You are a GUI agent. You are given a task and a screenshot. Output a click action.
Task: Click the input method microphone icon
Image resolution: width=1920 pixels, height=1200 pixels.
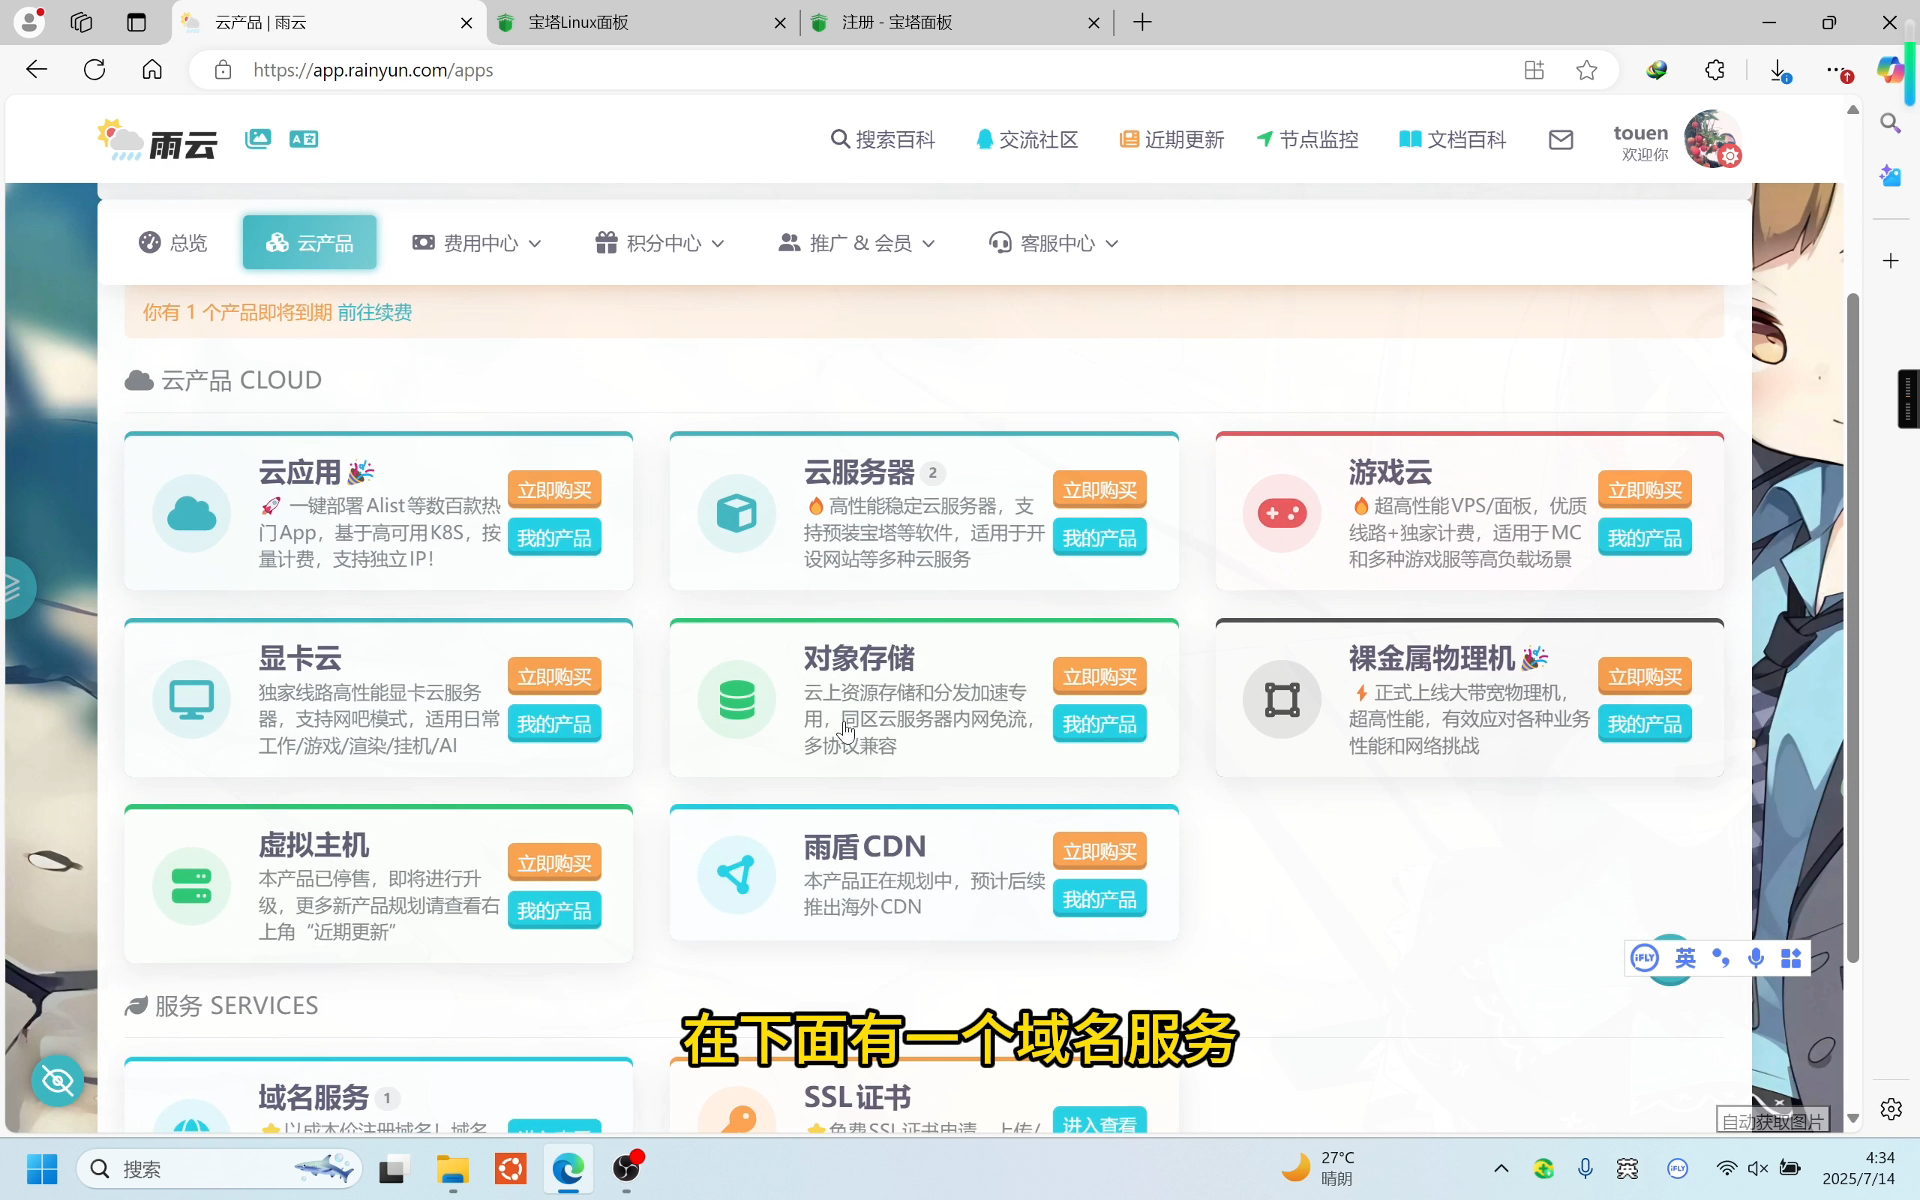[1756, 958]
